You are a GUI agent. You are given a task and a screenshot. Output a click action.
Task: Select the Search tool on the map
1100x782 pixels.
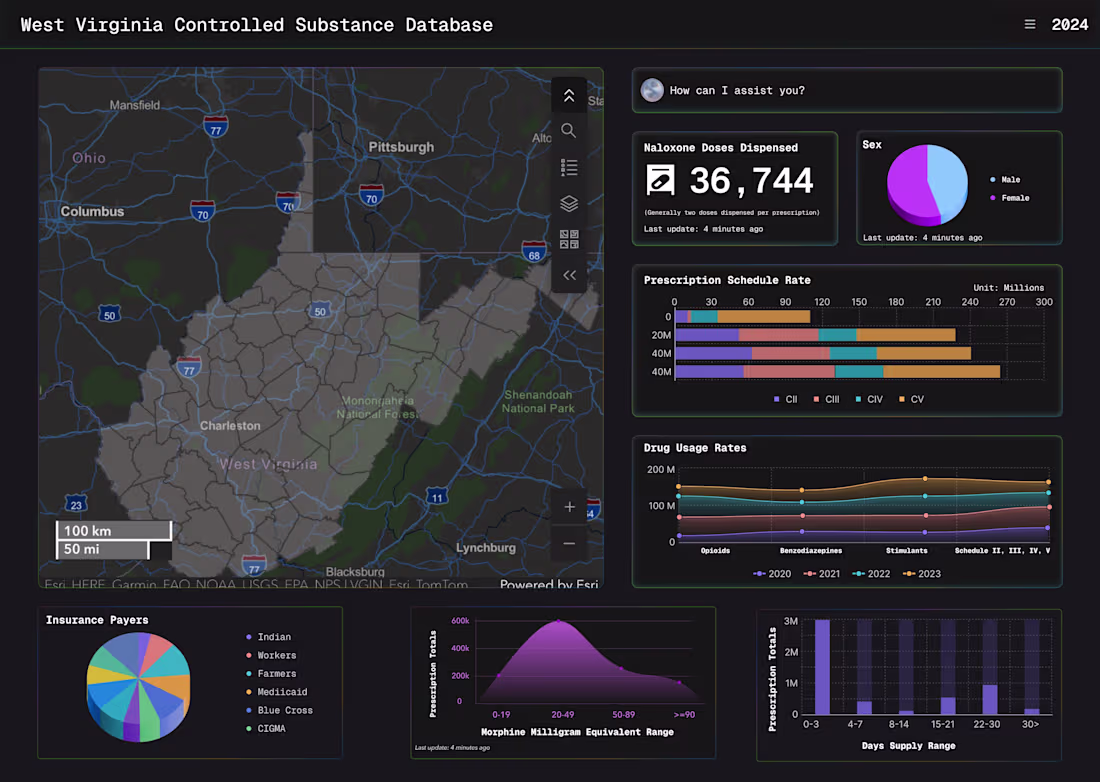click(569, 131)
